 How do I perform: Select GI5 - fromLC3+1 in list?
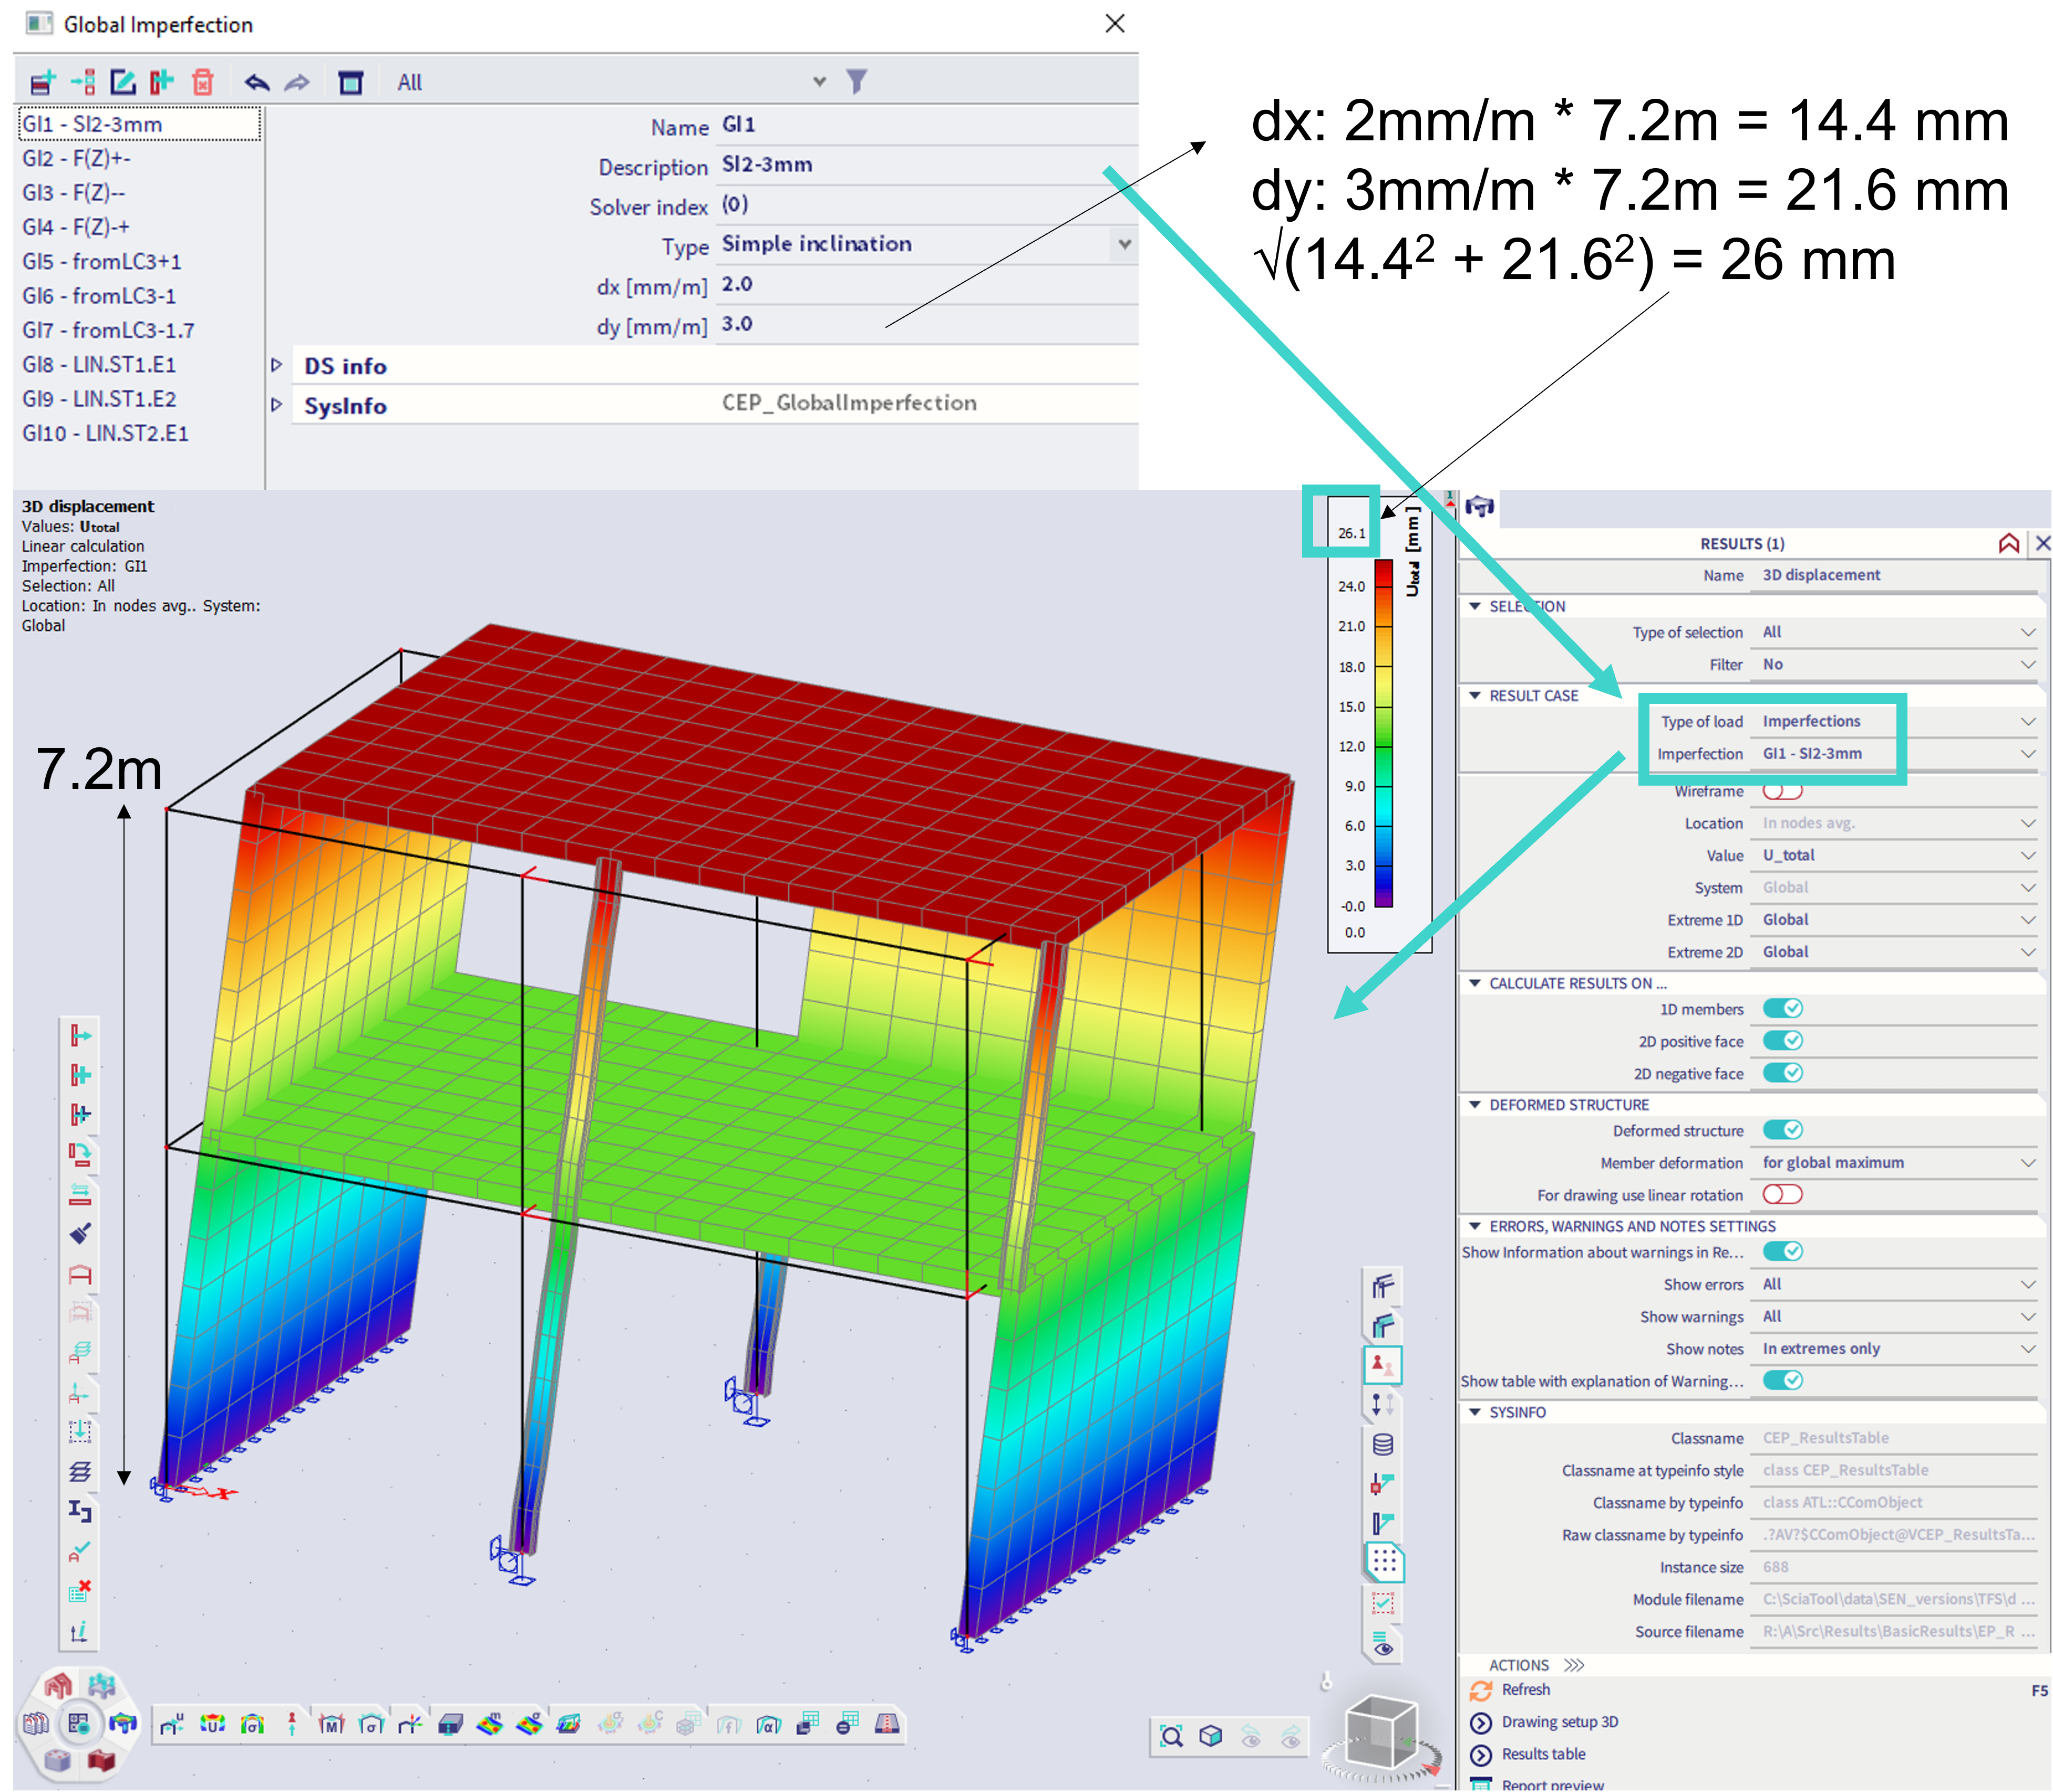tap(102, 262)
